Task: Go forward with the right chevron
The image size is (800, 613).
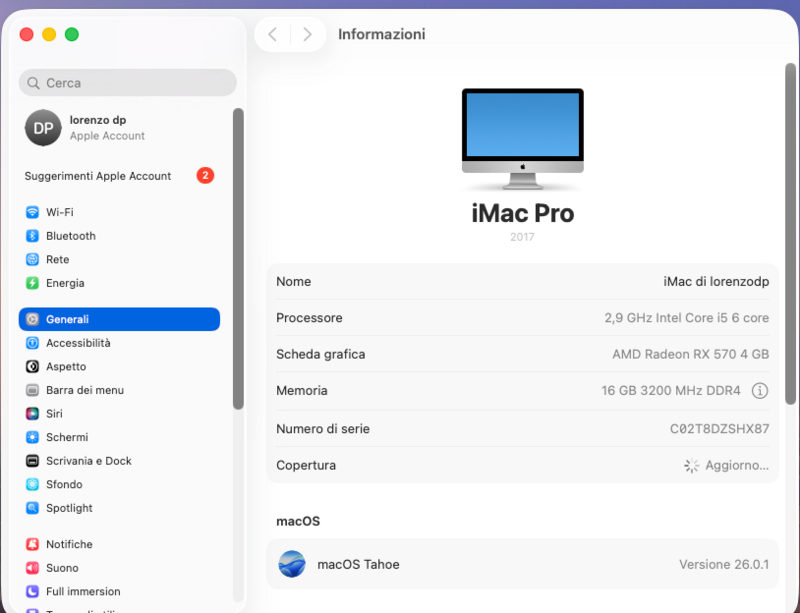Action: tap(307, 34)
